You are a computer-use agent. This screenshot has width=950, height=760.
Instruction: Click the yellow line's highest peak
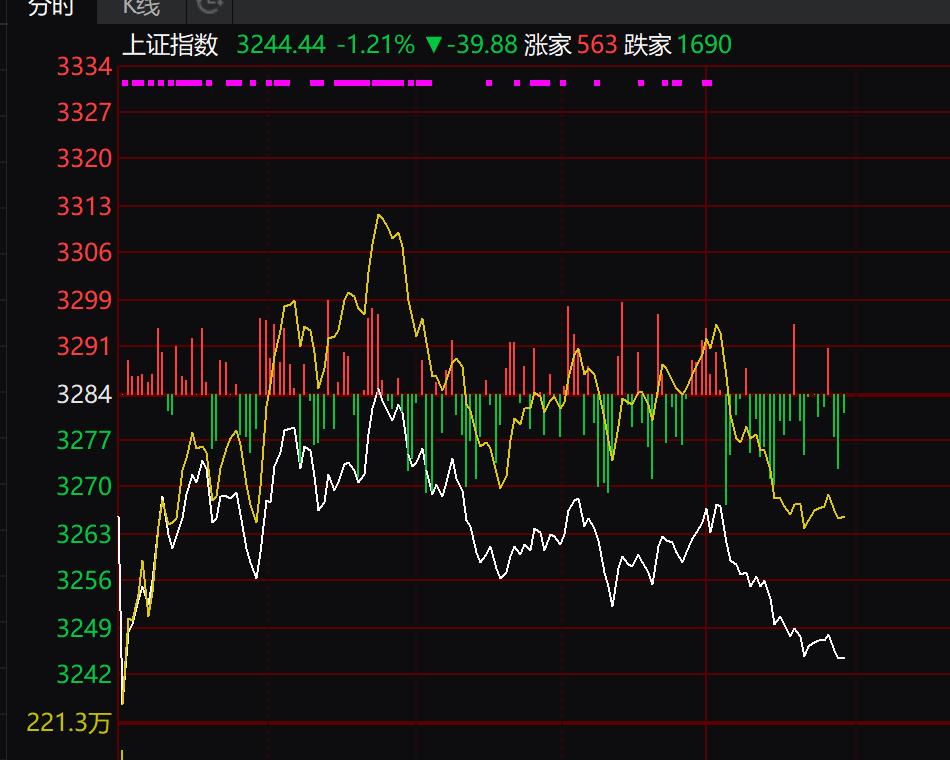[379, 215]
